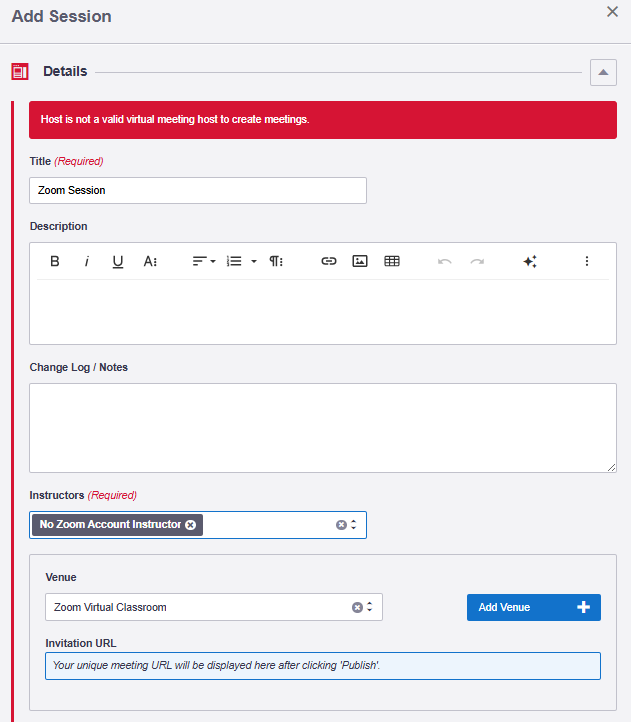This screenshot has width=631, height=722.
Task: Insert a hyperlink in Description
Action: (328, 261)
